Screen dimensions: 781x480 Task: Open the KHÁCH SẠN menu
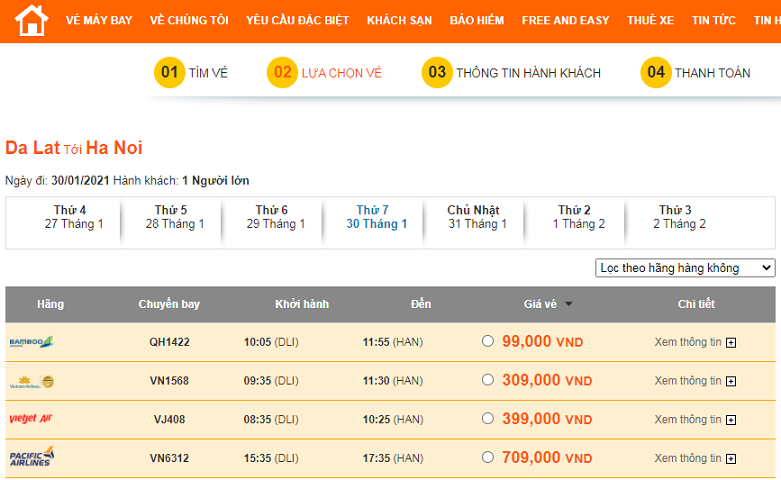click(399, 20)
